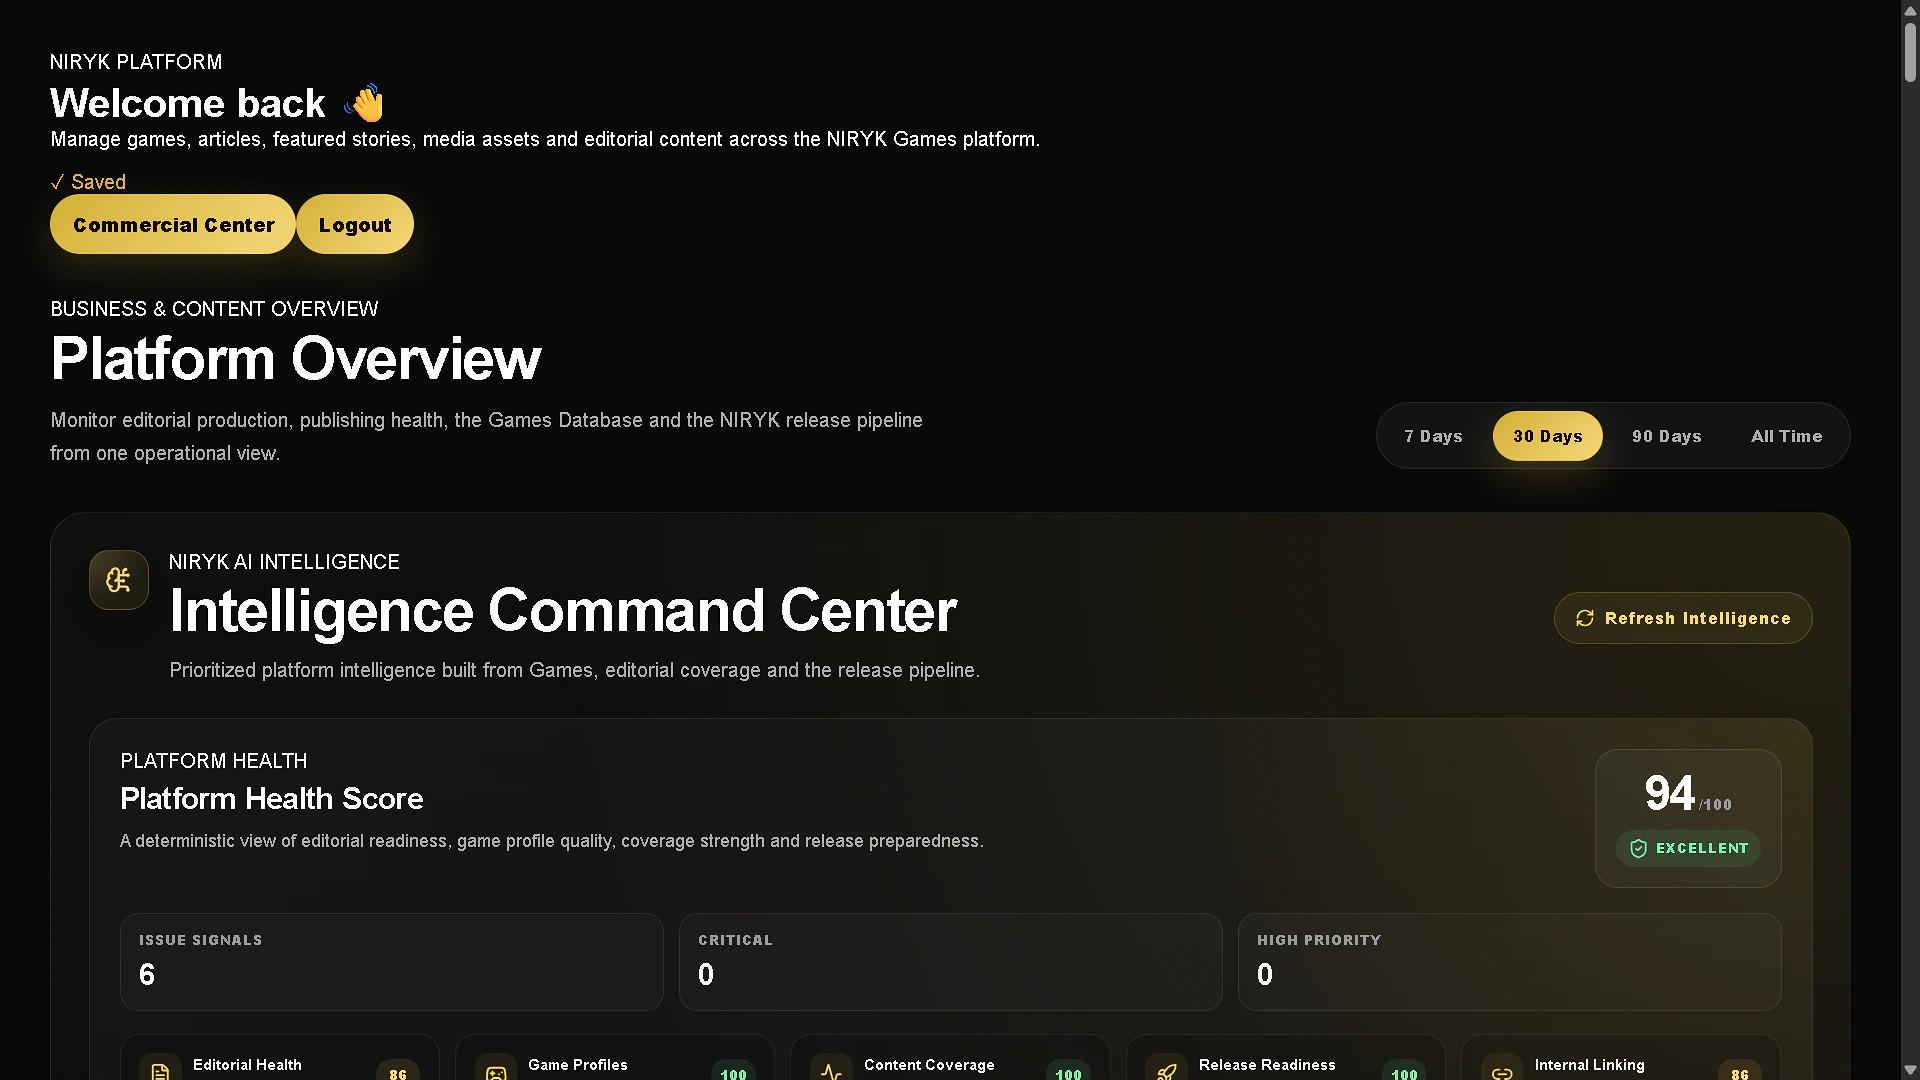
Task: Click the Content Coverage pulse icon
Action: 831,1071
